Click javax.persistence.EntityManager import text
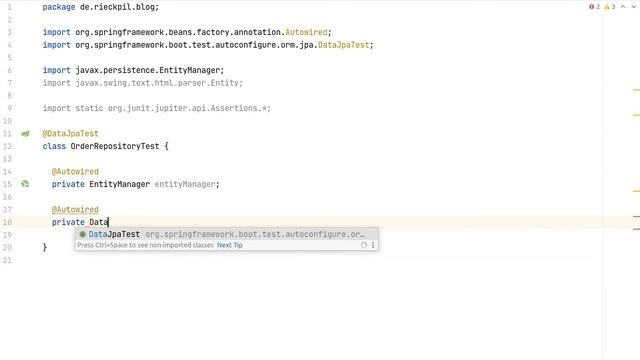The width and height of the screenshot is (640, 360). tap(148, 70)
